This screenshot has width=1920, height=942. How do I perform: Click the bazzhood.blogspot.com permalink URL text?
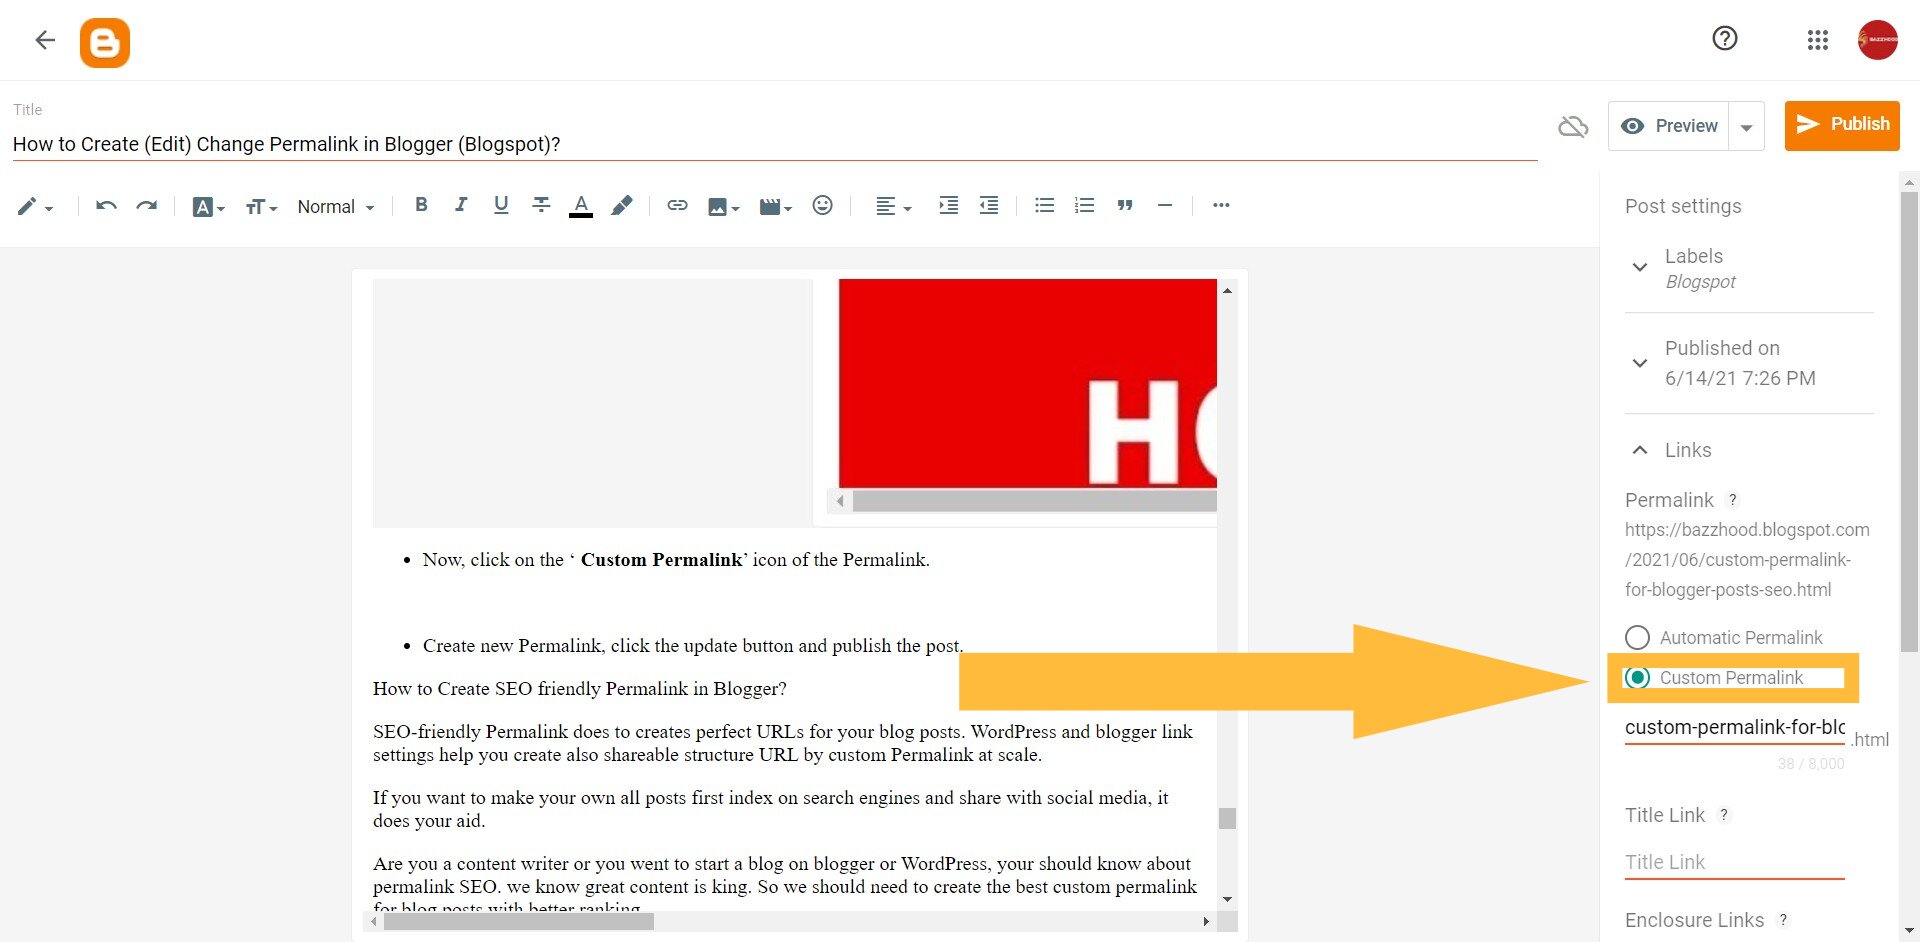coord(1747,559)
